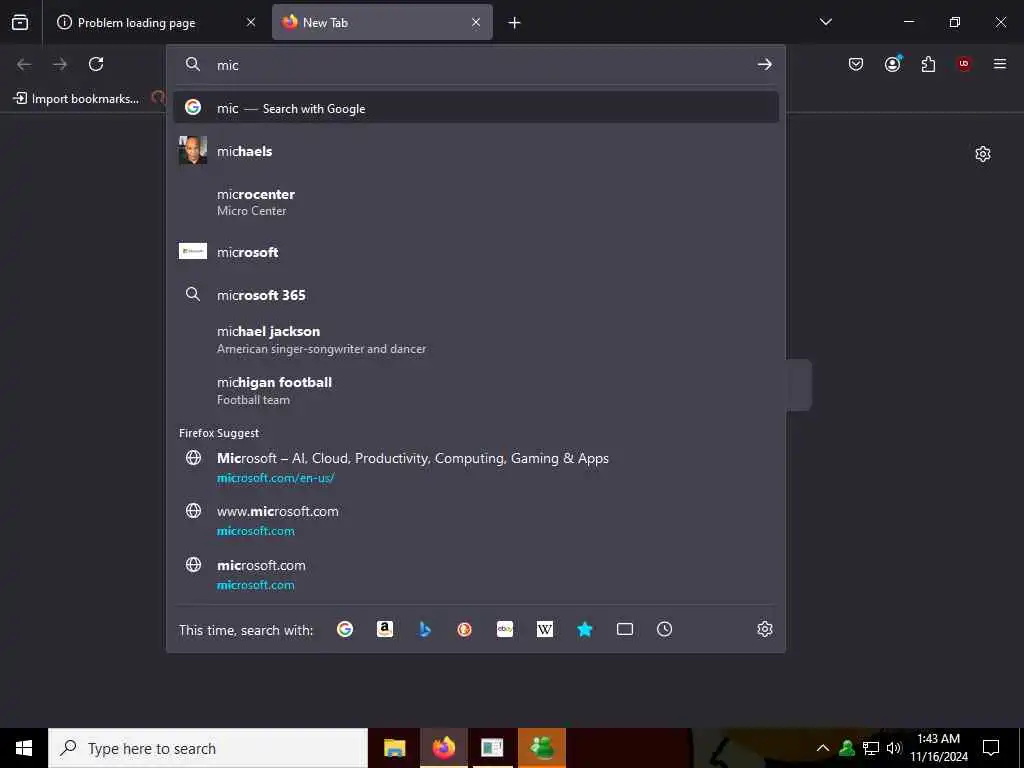The width and height of the screenshot is (1024, 768).
Task: Close the Problem loading page tab
Action: point(251,22)
